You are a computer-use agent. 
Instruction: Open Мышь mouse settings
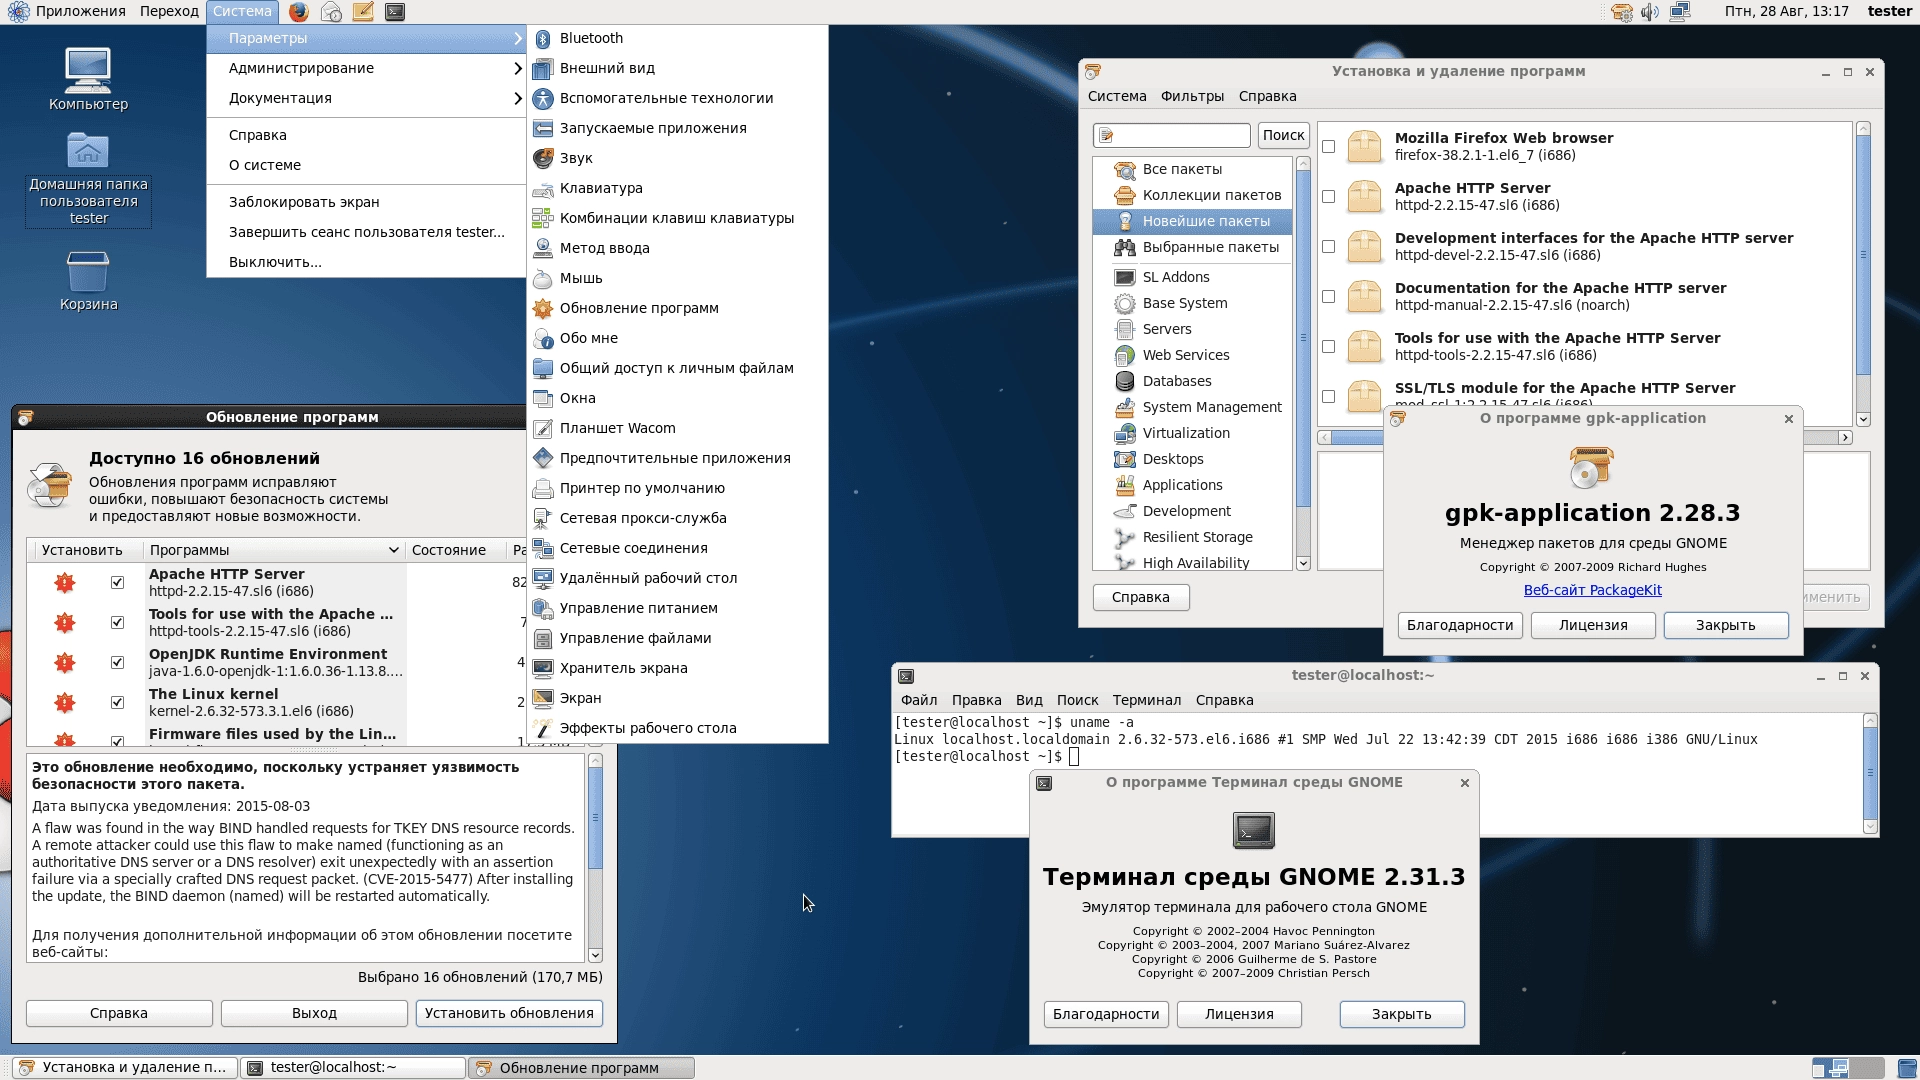(677, 278)
